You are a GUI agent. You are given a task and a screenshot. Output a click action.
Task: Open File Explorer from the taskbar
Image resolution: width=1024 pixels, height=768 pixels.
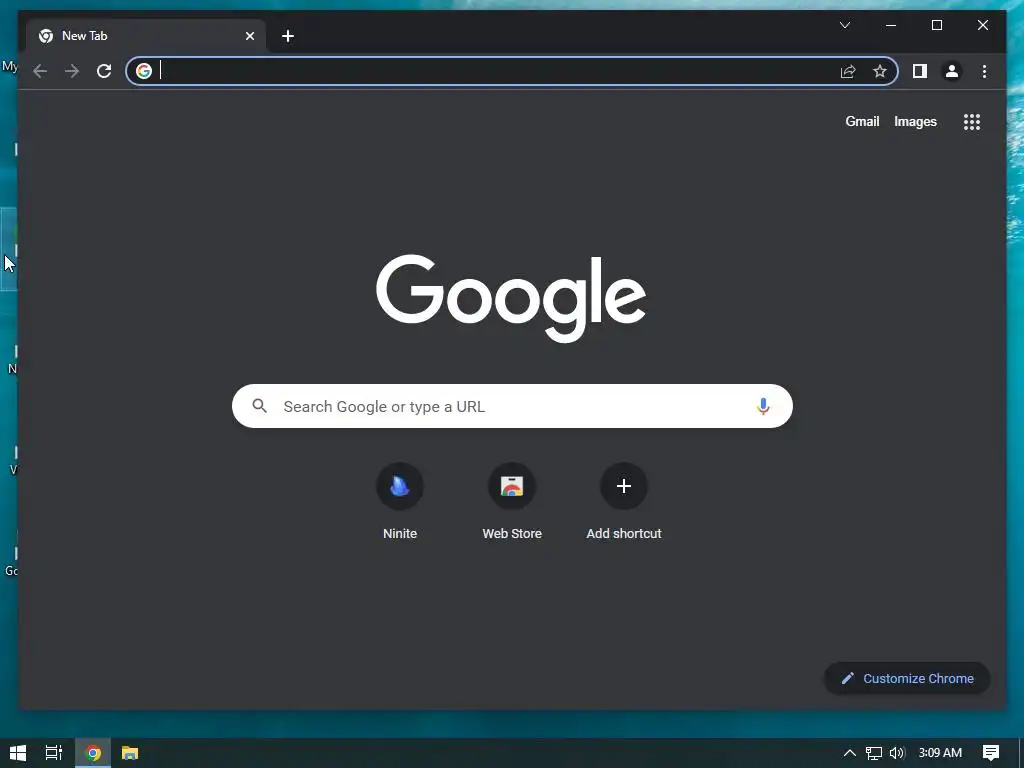coord(130,753)
